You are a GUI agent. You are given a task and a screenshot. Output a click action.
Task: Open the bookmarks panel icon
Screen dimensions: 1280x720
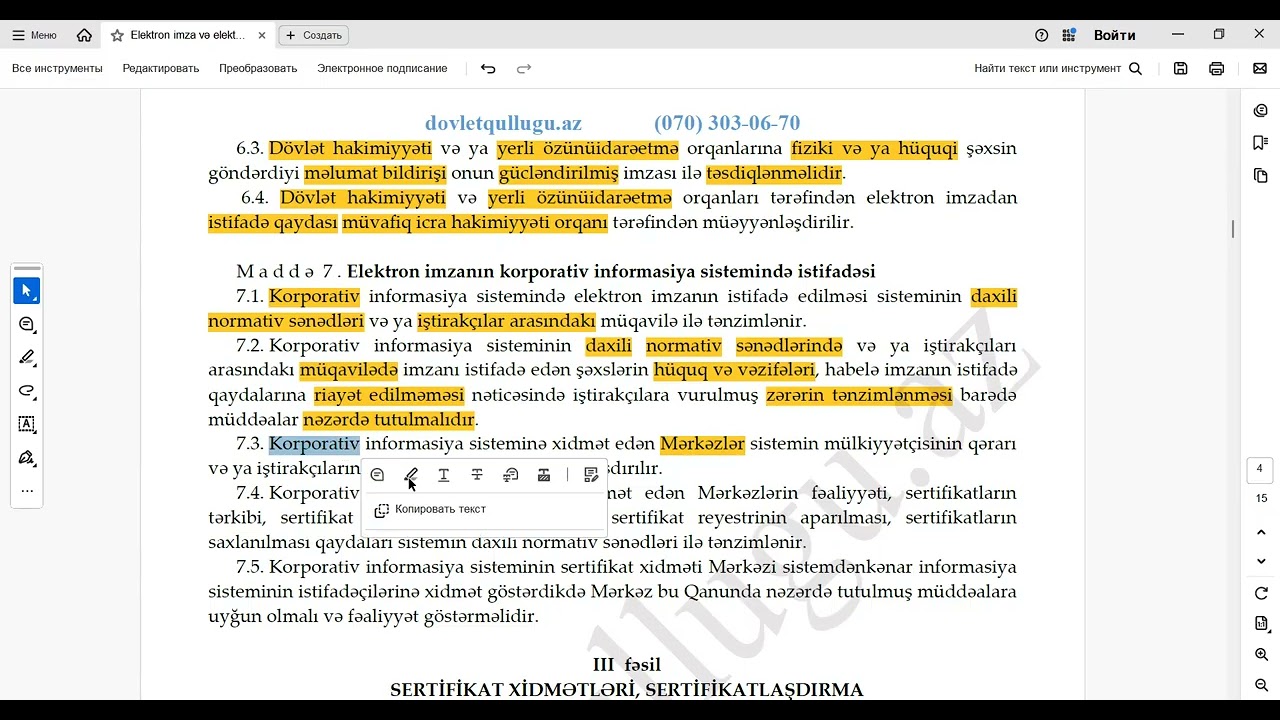pyautogui.click(x=1261, y=143)
